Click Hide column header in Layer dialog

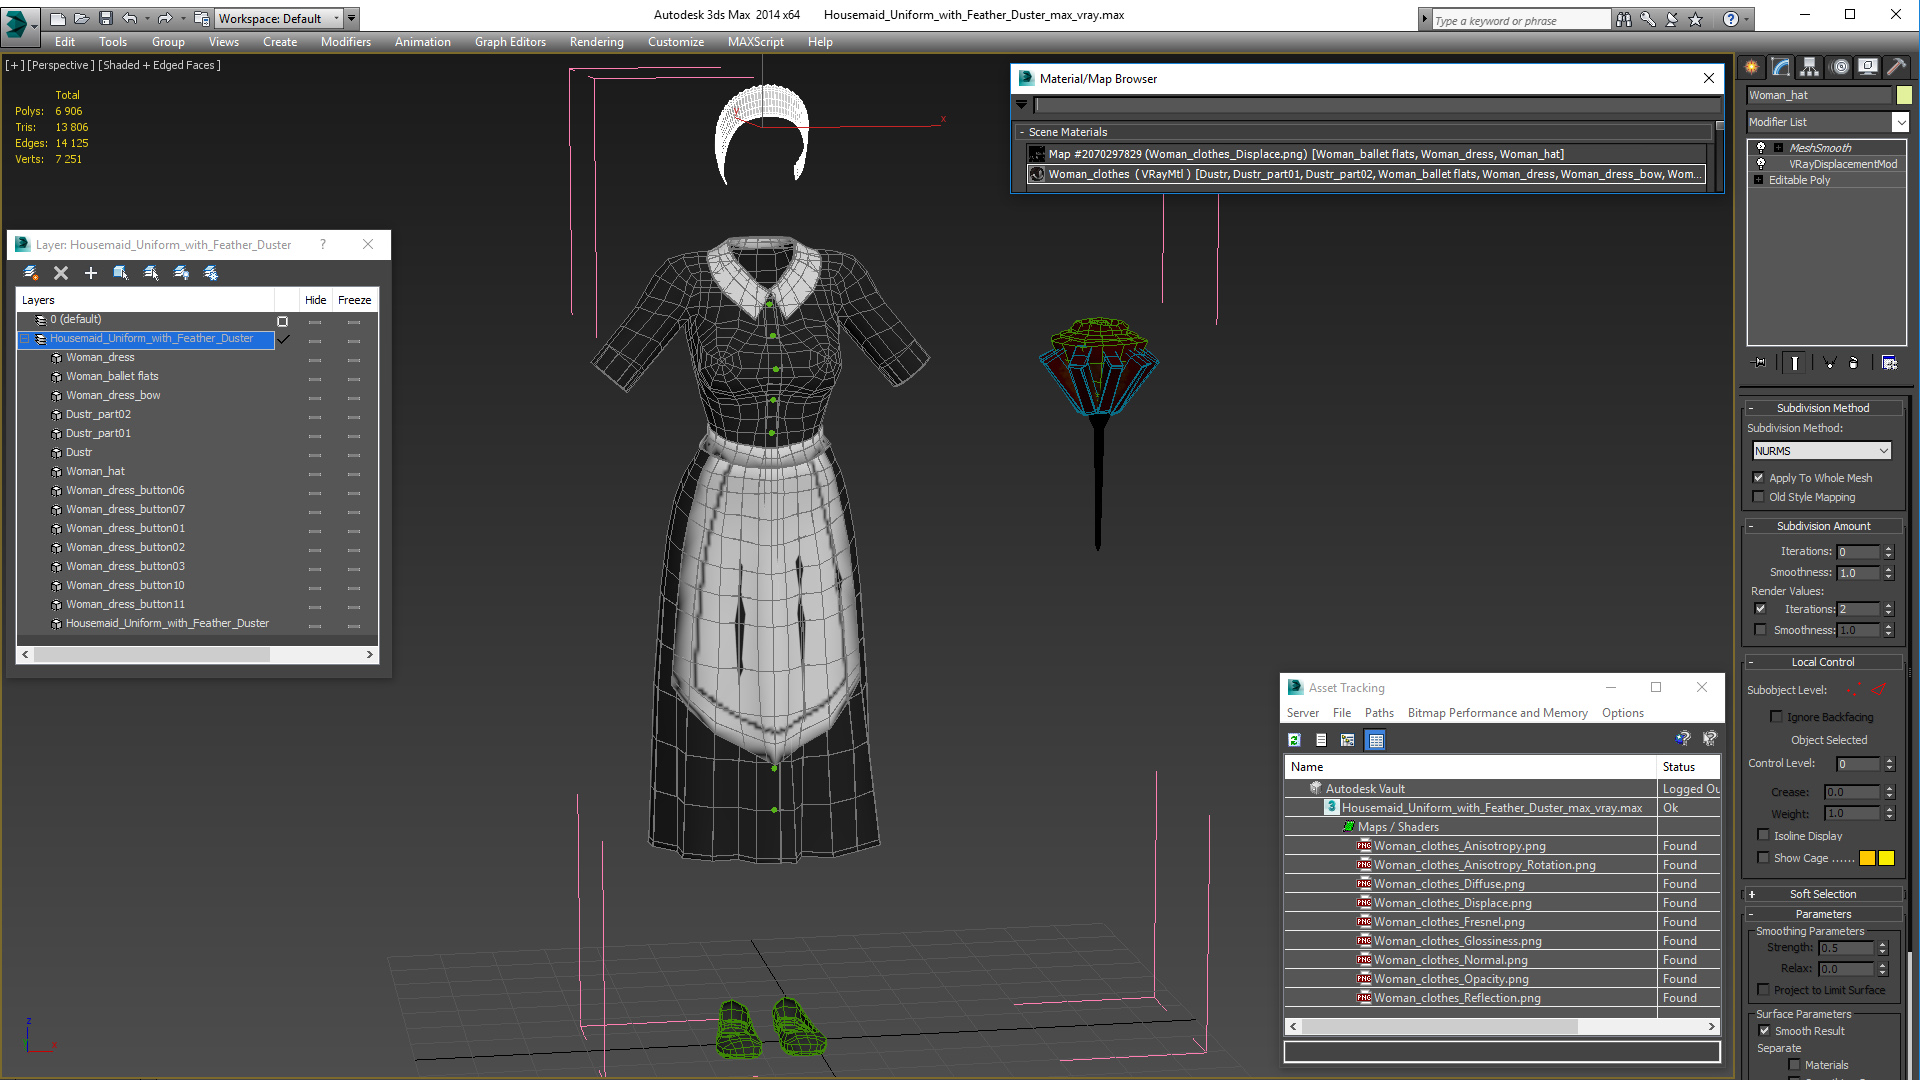[315, 300]
